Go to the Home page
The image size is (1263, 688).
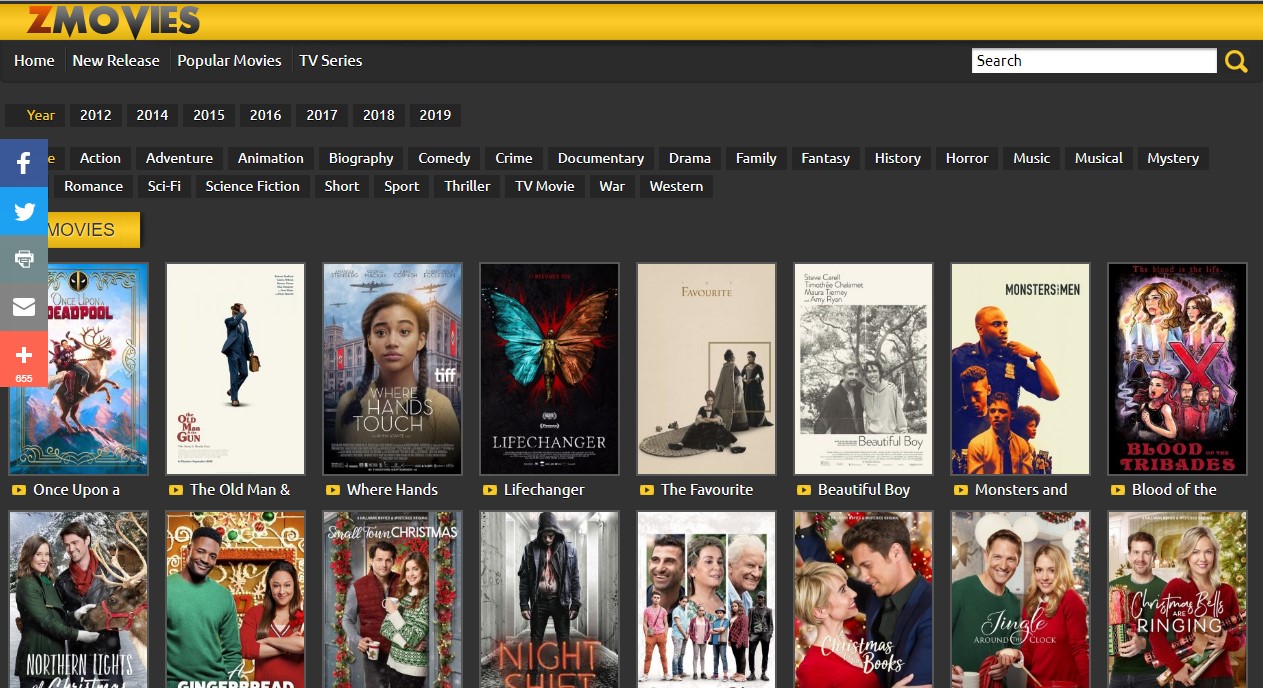tap(34, 60)
